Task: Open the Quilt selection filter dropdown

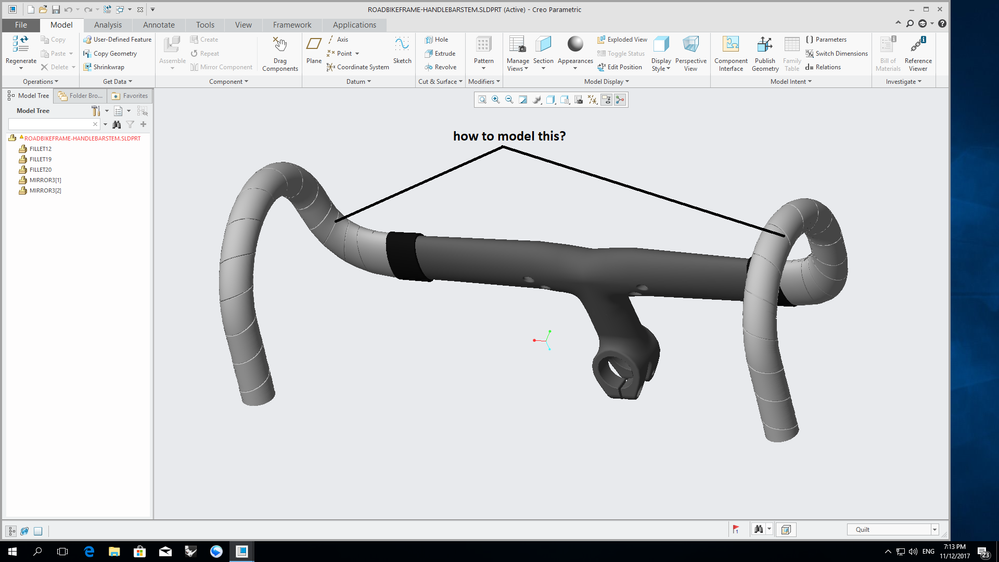Action: tap(935, 530)
